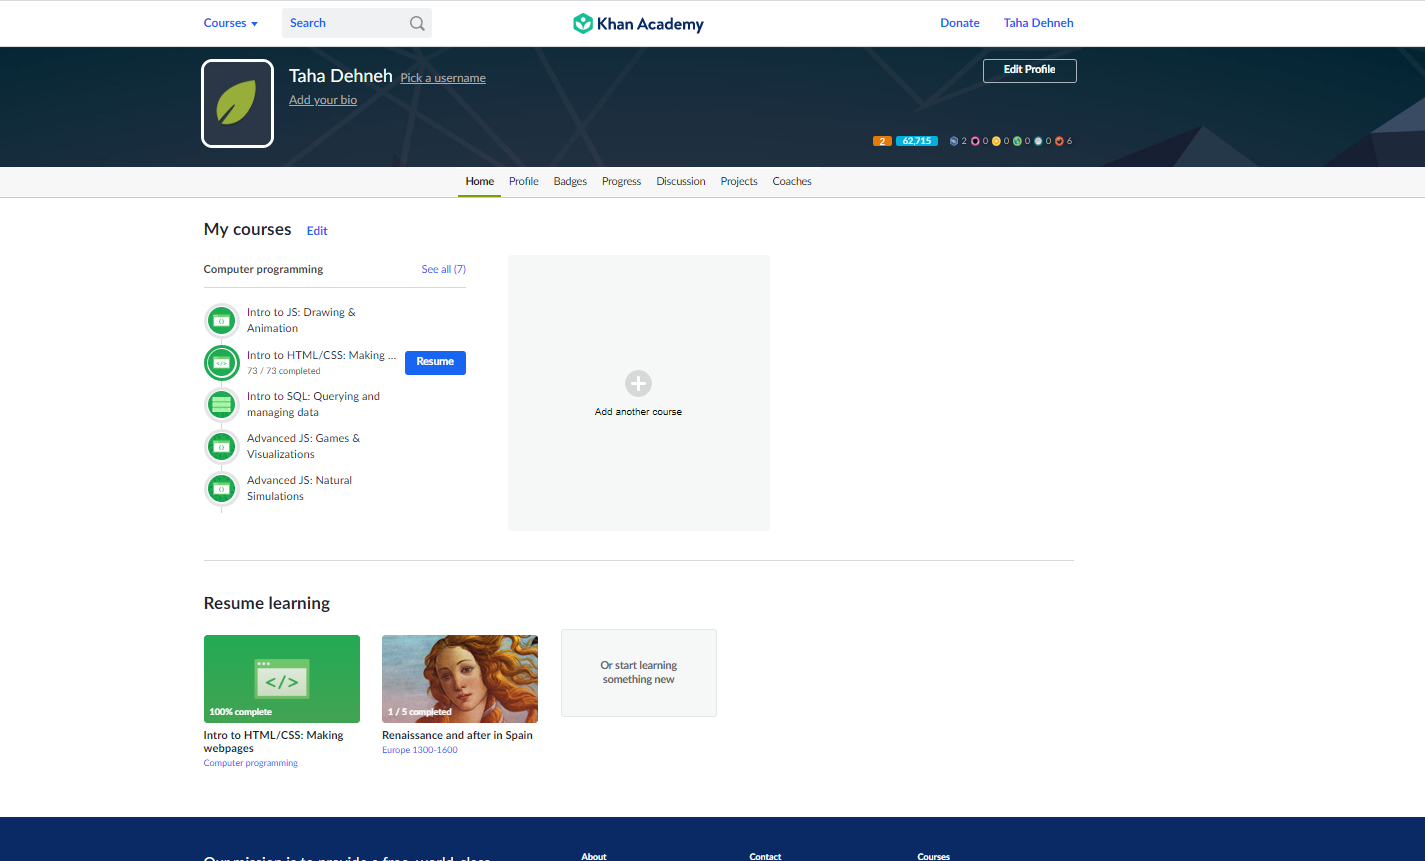Click the 73 / 73 completed text
Screen dimensions: 1425x861
pos(284,371)
